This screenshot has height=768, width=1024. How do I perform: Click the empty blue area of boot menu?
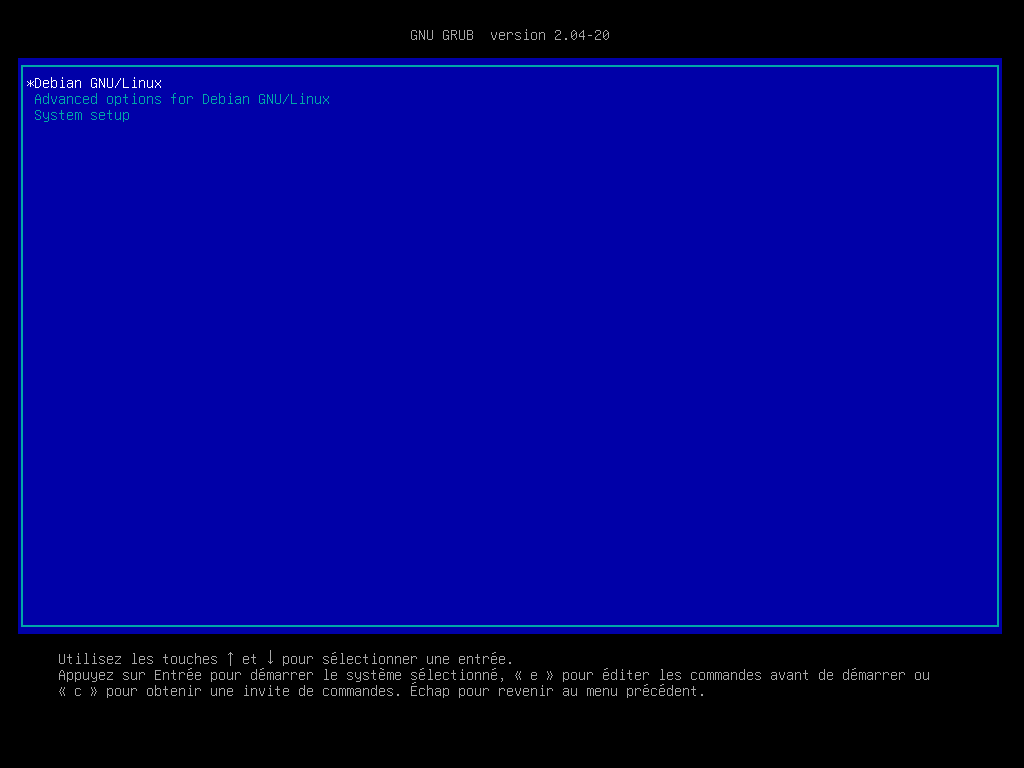(510, 370)
